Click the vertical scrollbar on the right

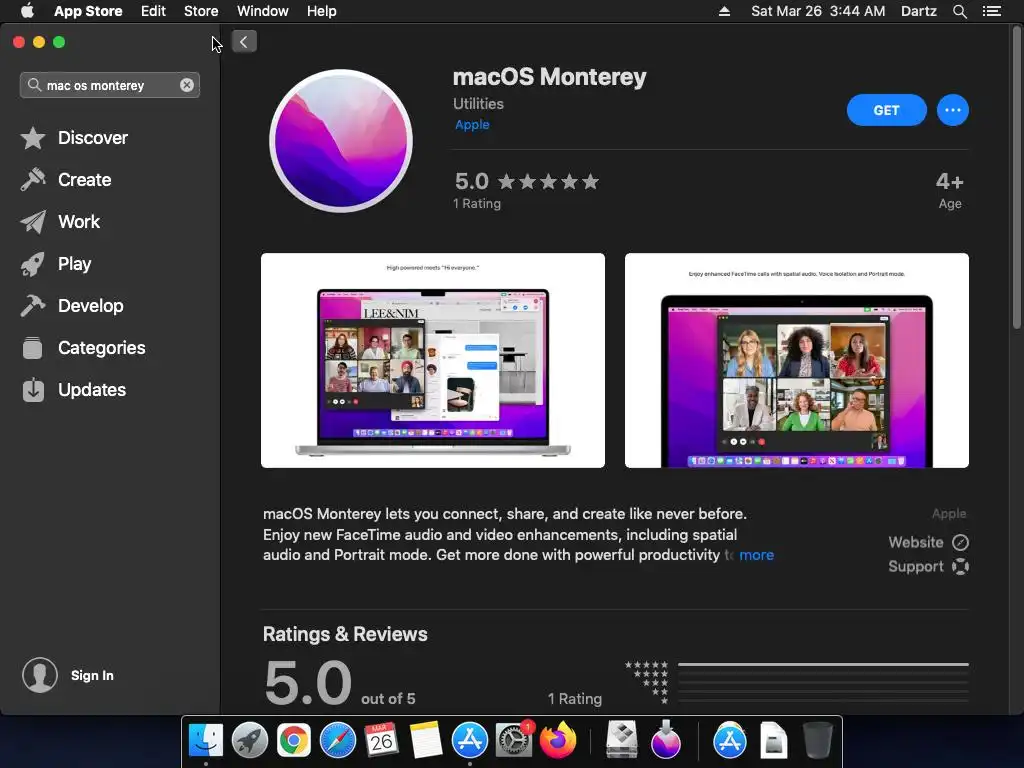(x=1017, y=176)
